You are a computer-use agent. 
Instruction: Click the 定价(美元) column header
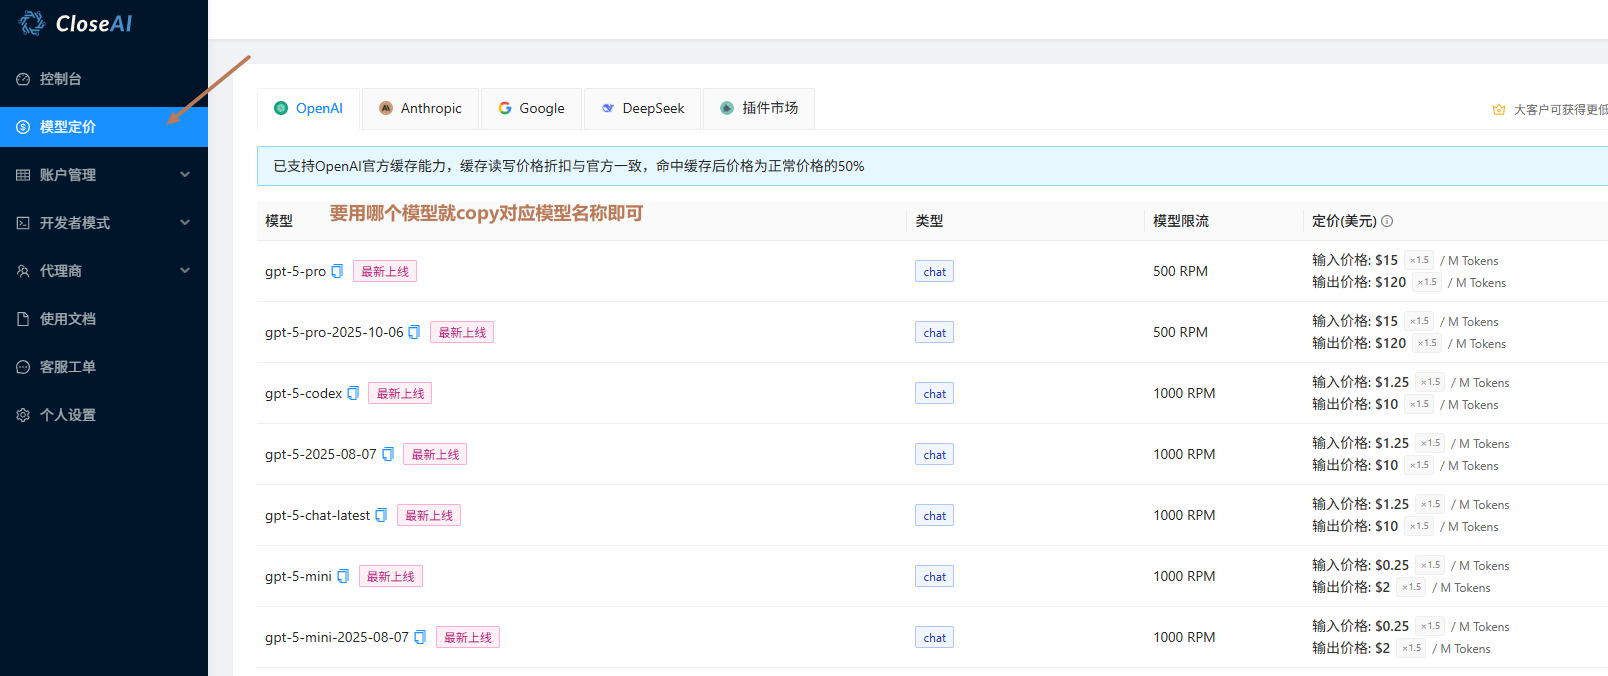(x=1344, y=221)
